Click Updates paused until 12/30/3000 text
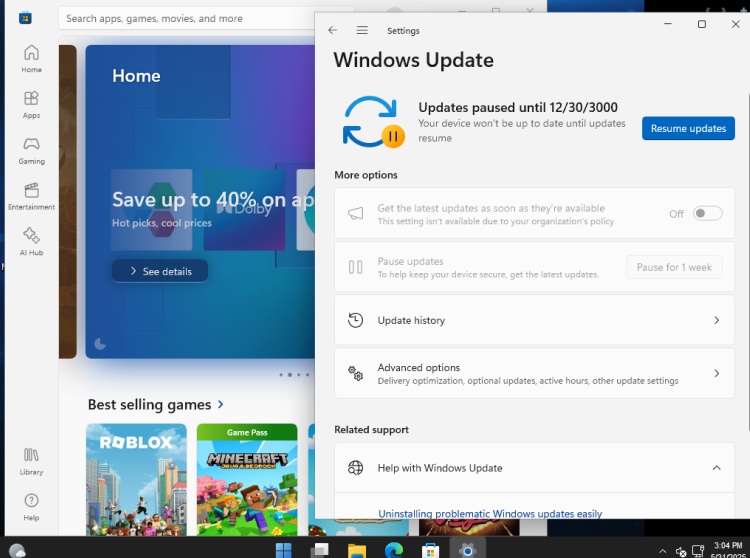The image size is (750, 558). [518, 107]
